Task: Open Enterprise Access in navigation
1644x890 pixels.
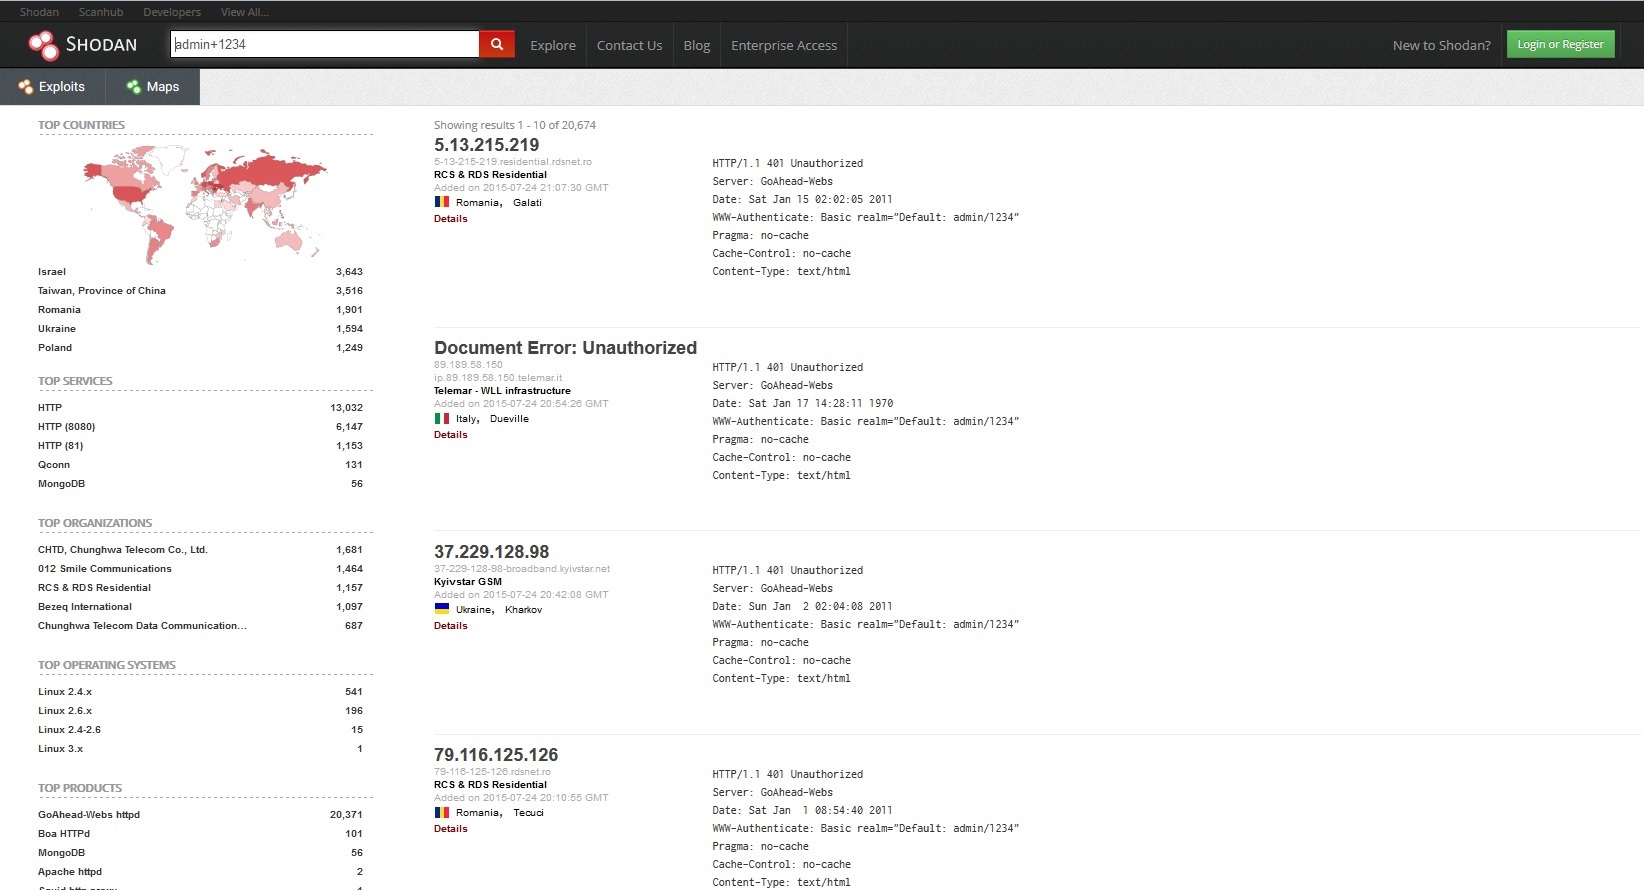Action: click(784, 45)
